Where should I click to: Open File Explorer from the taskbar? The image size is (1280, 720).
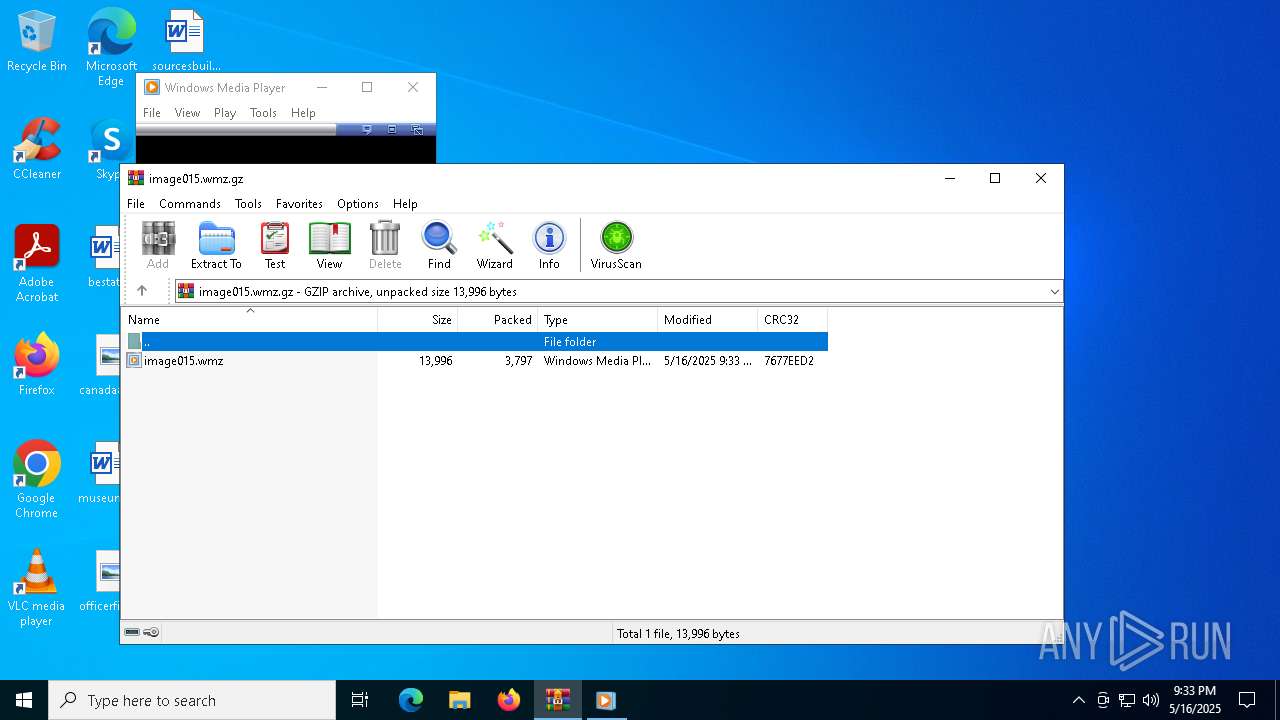coord(459,700)
